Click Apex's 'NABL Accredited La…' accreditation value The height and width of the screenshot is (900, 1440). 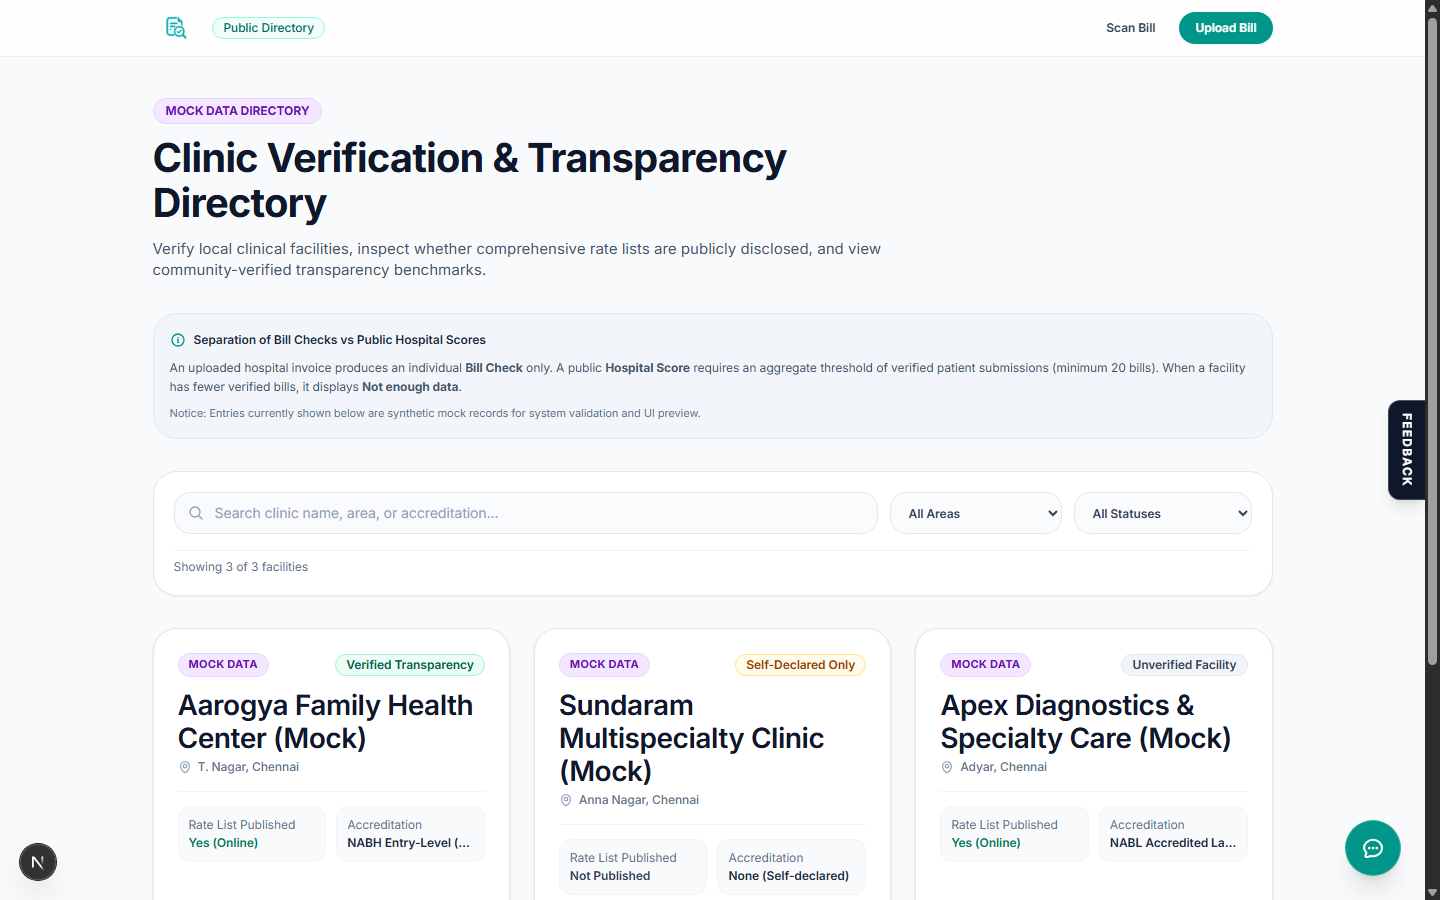tap(1173, 843)
